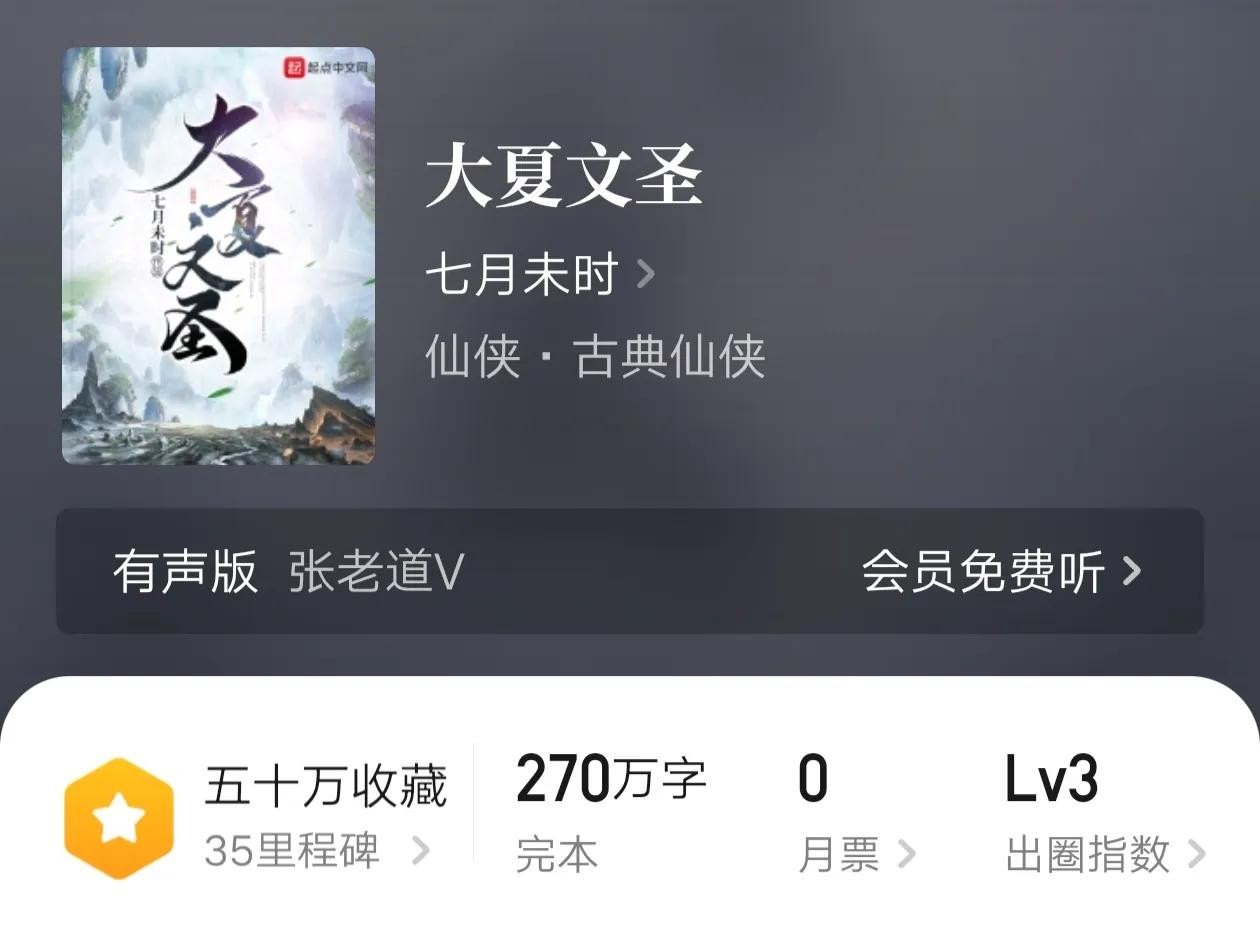Tap the 270万字 word count stat
Image resolution: width=1260 pixels, height=928 pixels.
[611, 780]
